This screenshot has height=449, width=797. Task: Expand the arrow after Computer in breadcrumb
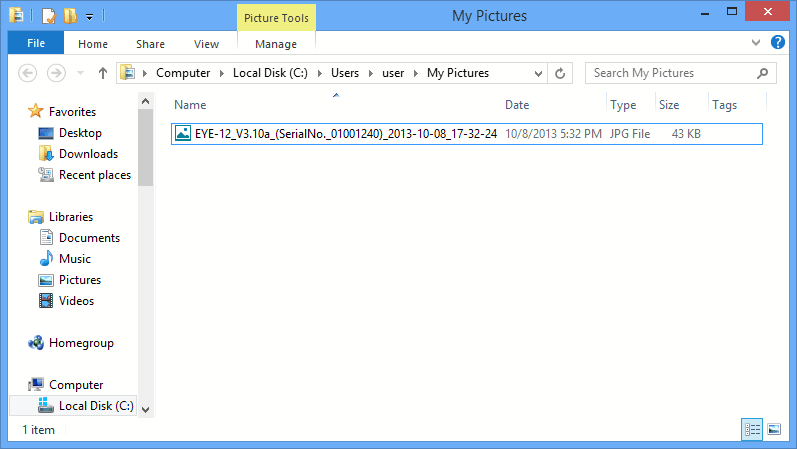(x=222, y=73)
